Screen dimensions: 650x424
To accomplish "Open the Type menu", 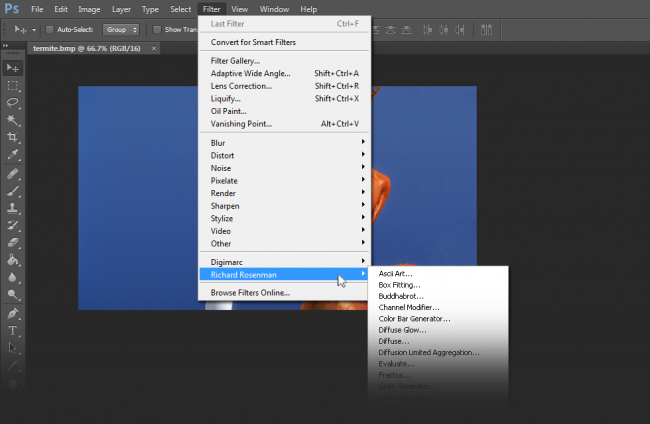I will pos(150,9).
